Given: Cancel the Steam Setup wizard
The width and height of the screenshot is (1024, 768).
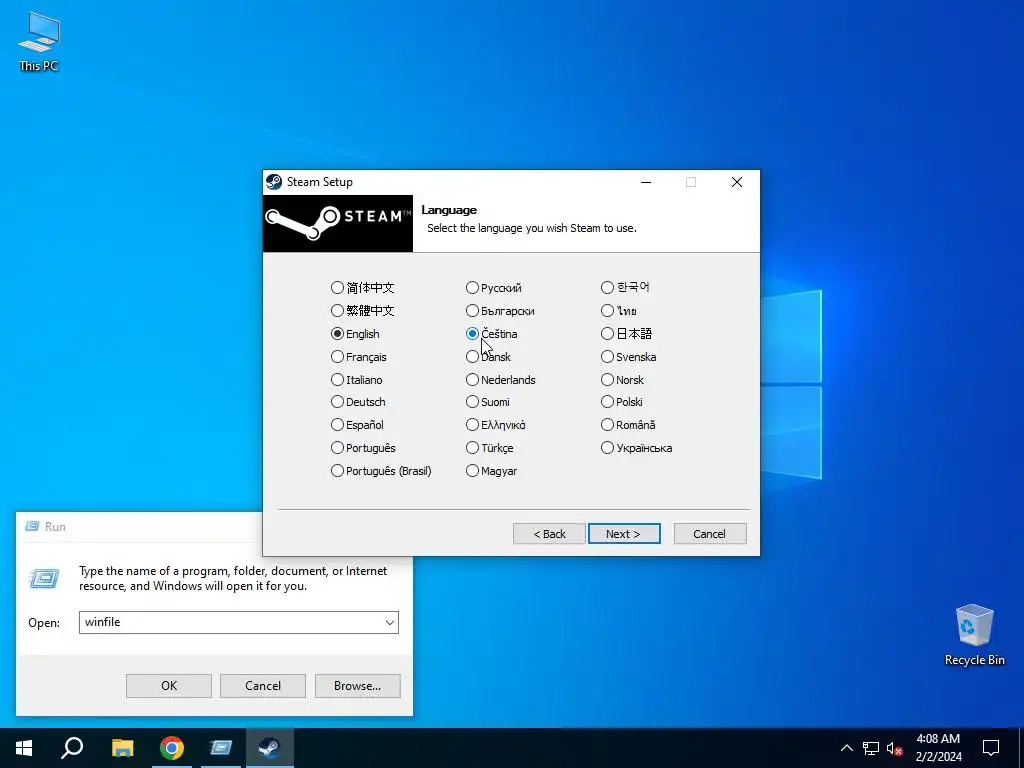Looking at the screenshot, I should [710, 534].
